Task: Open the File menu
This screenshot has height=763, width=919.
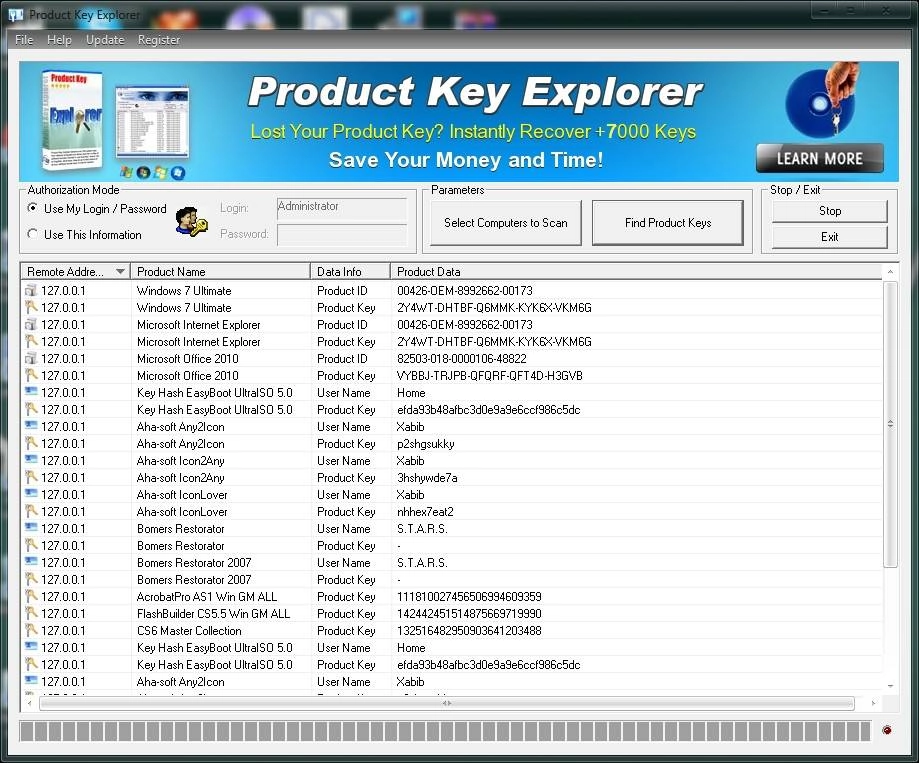Action: [x=24, y=40]
